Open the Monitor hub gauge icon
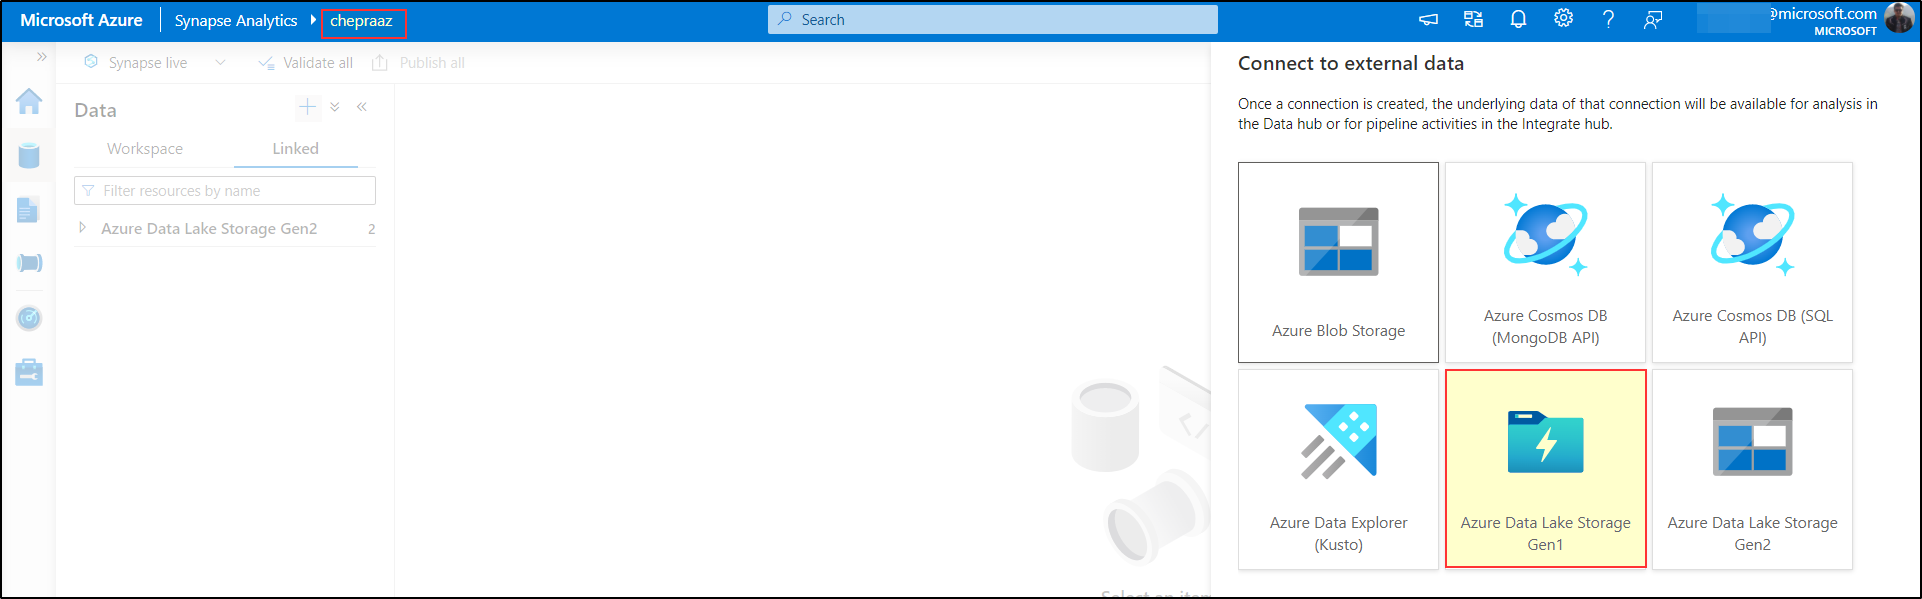 coord(29,318)
